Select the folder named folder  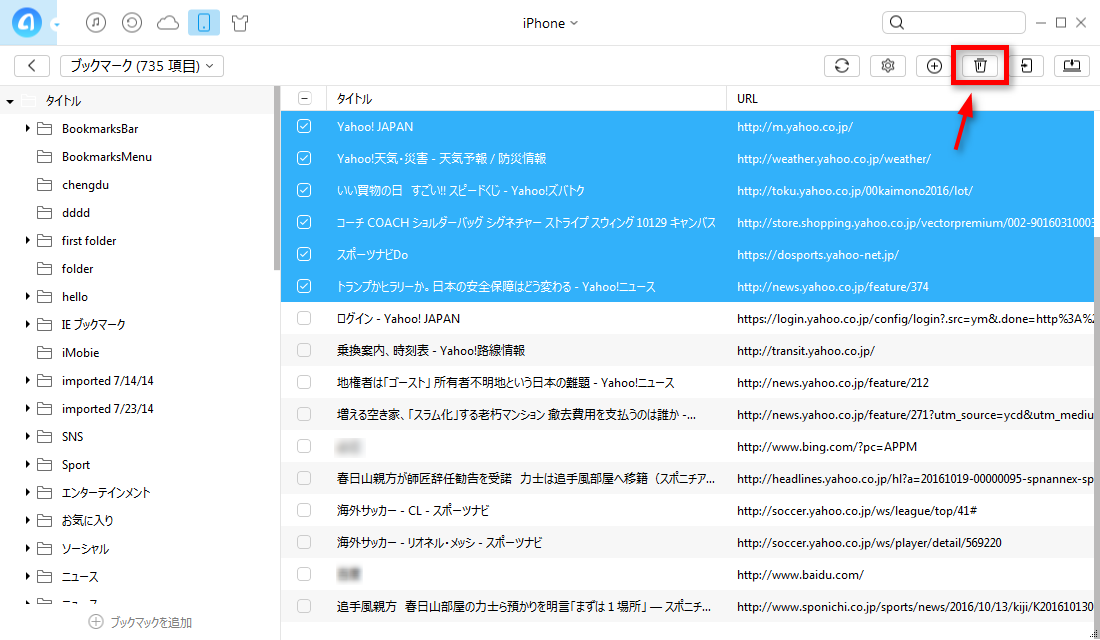77,269
